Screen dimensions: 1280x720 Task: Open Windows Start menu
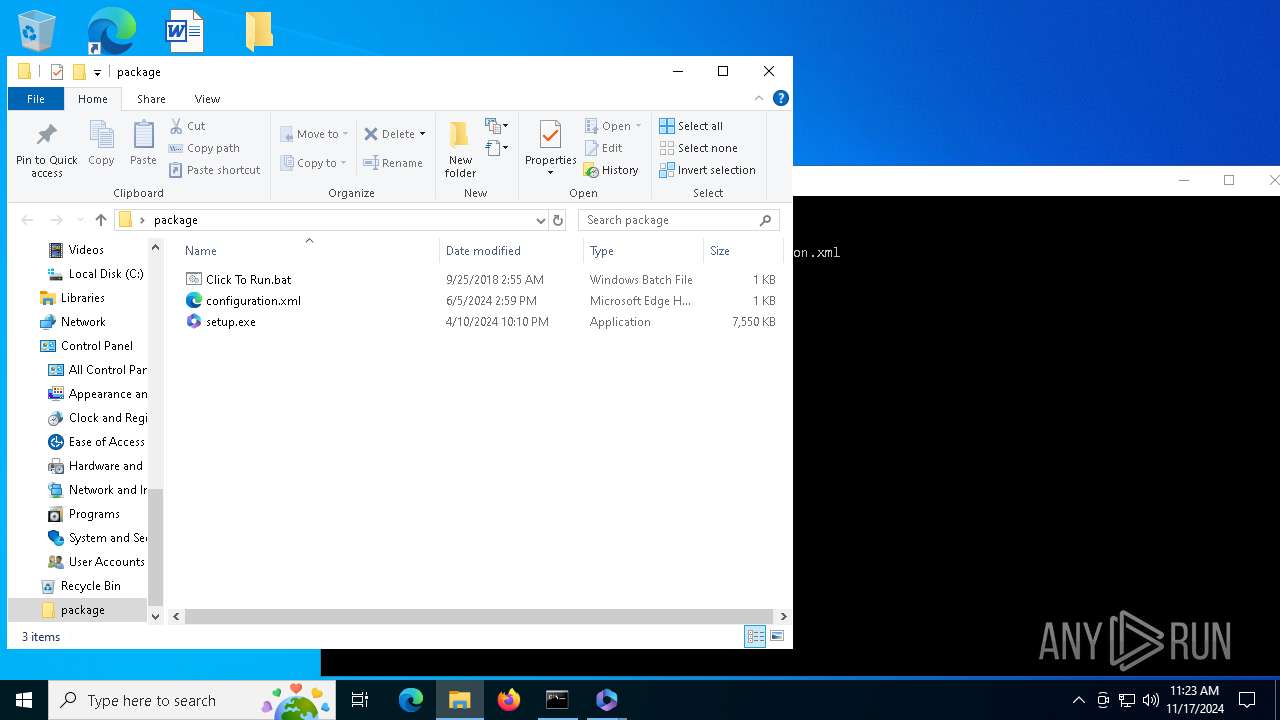(24, 700)
